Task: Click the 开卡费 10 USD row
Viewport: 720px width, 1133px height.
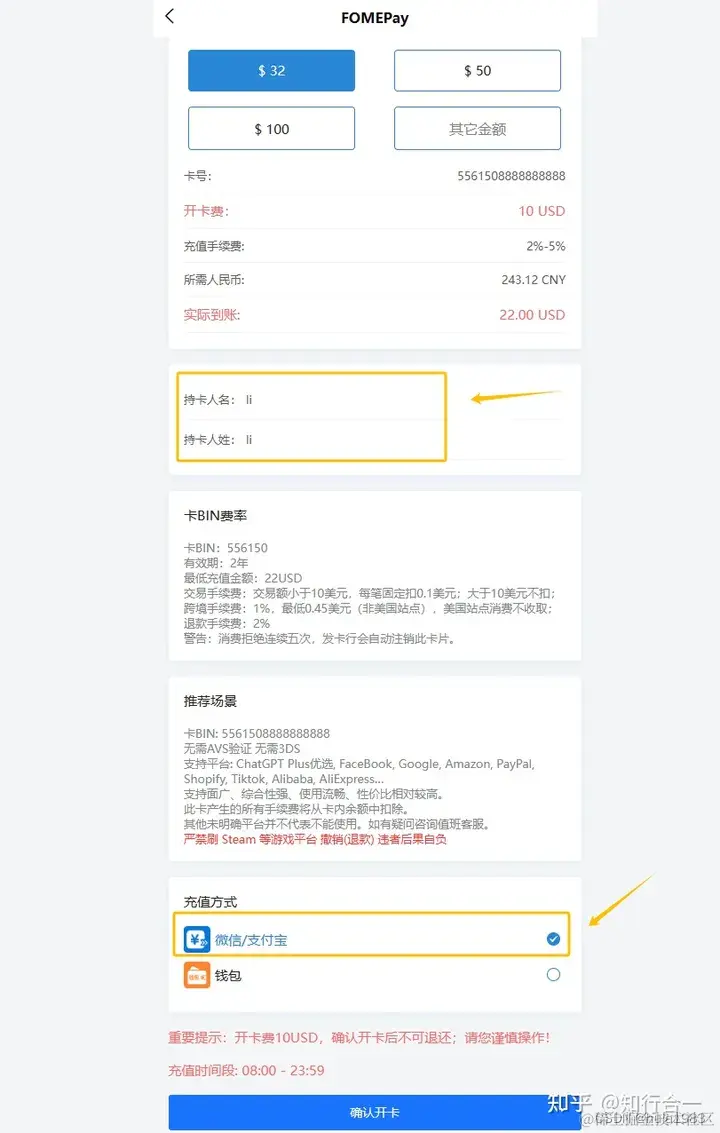Action: 374,211
